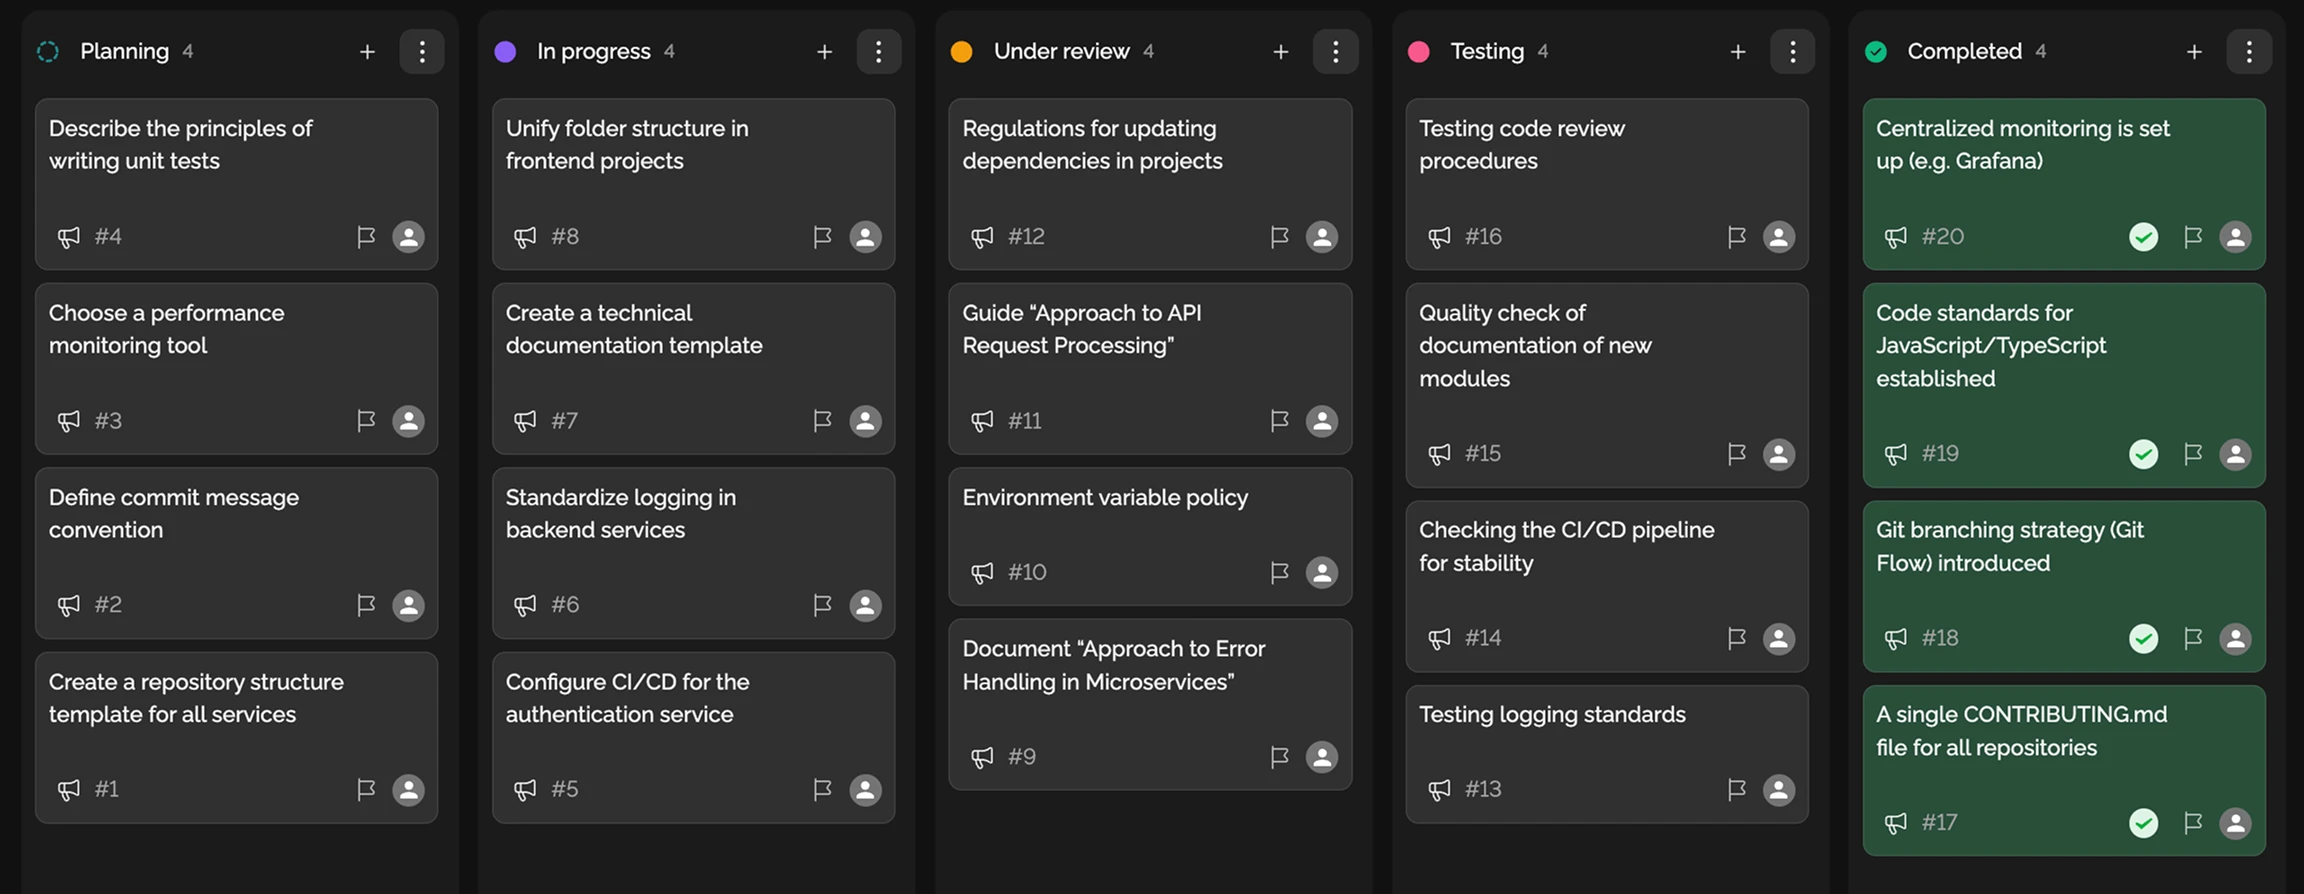Add a new card to Testing column
The height and width of the screenshot is (894, 2304).
[1738, 52]
